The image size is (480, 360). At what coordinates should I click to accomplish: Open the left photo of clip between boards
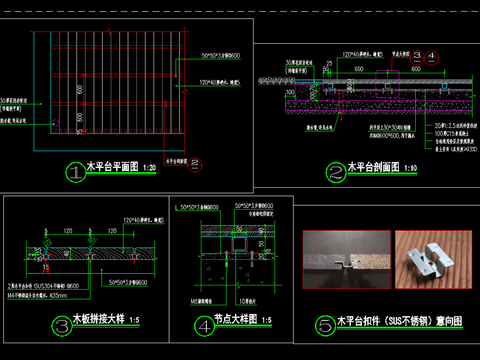click(347, 259)
